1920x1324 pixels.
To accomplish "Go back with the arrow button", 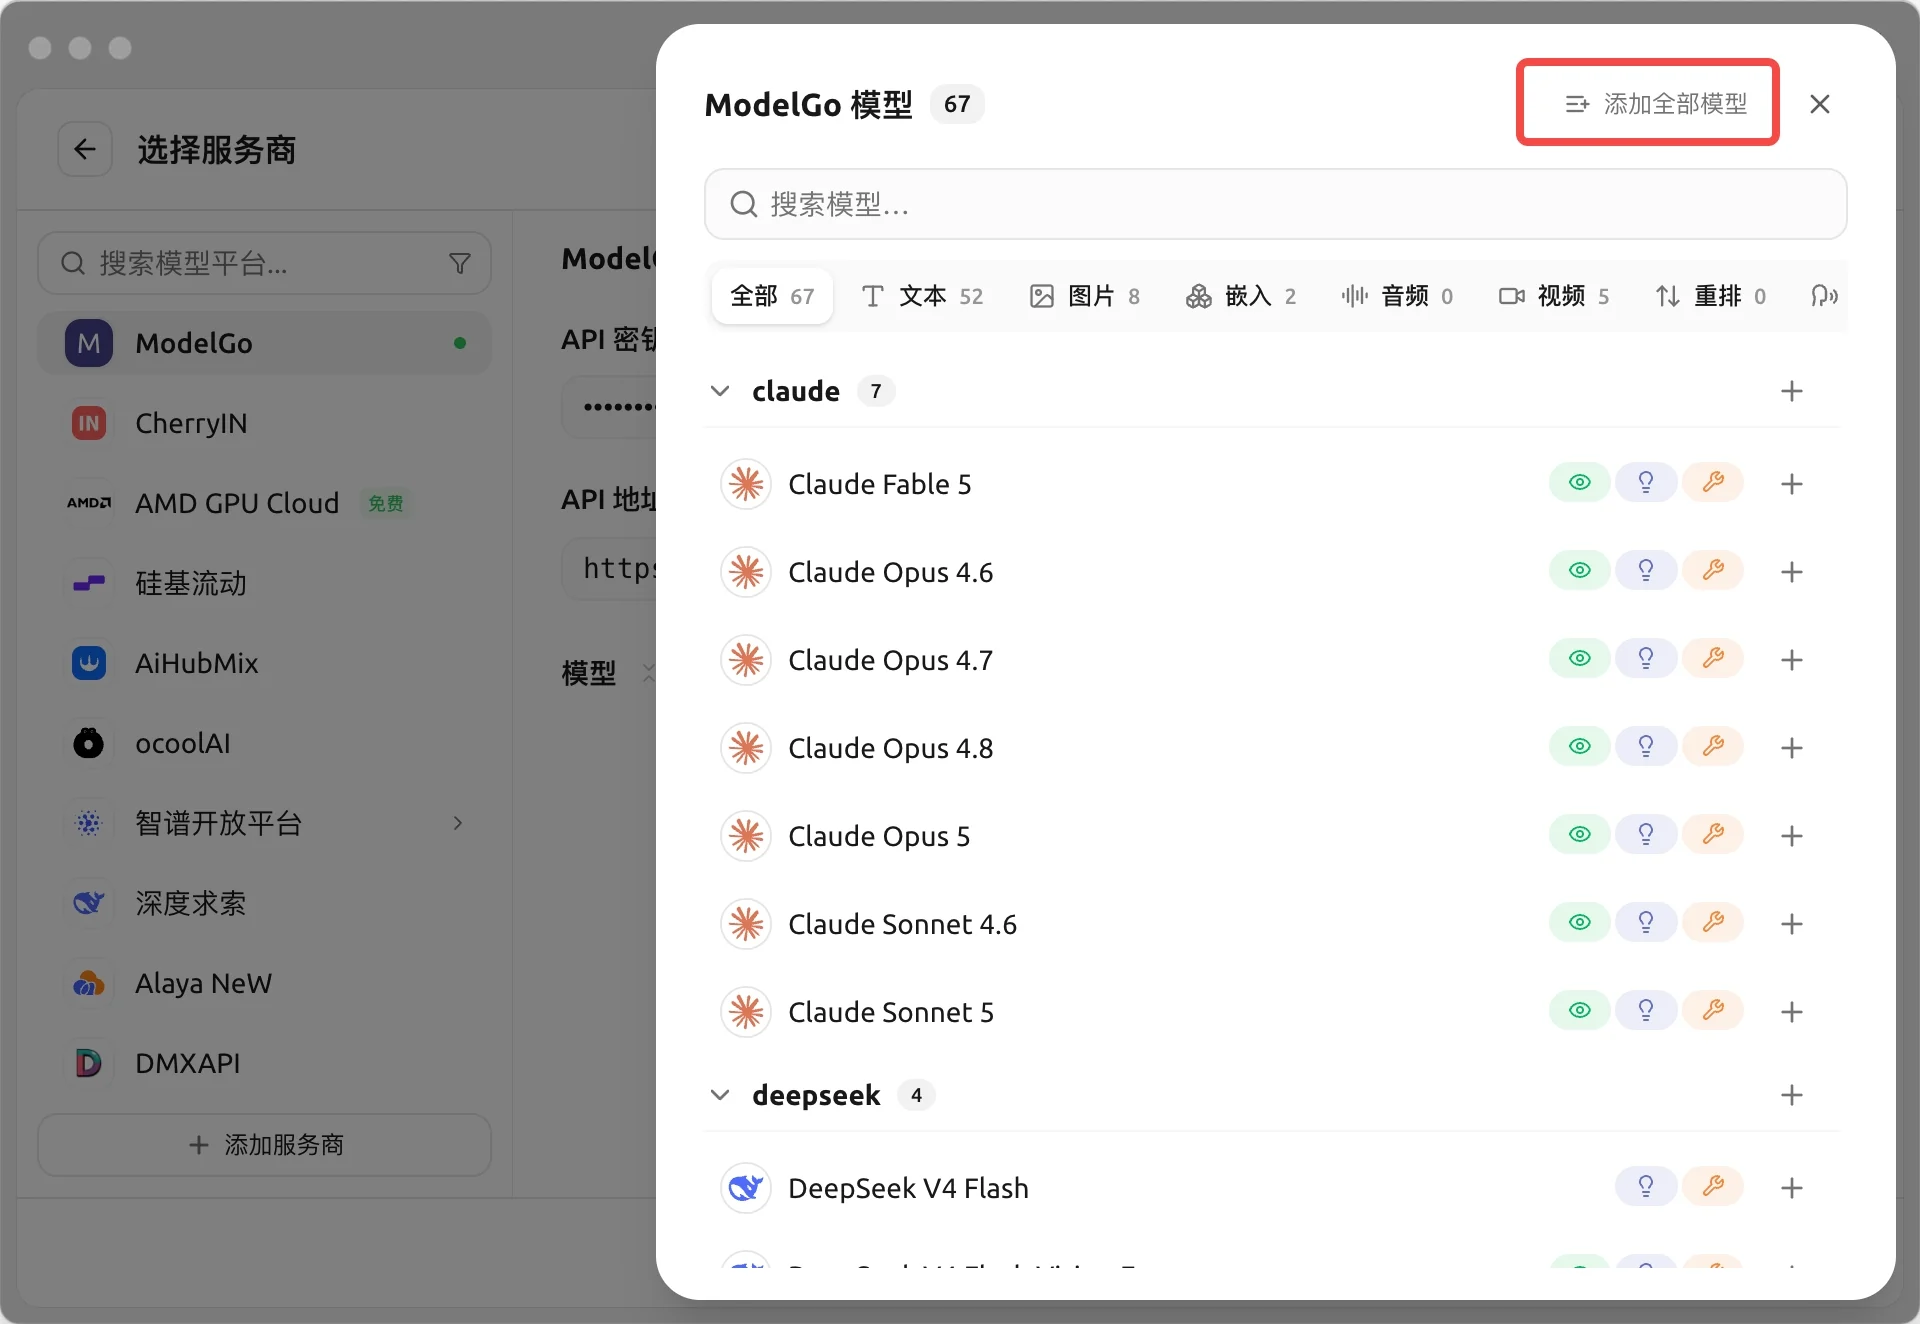I will coord(85,150).
